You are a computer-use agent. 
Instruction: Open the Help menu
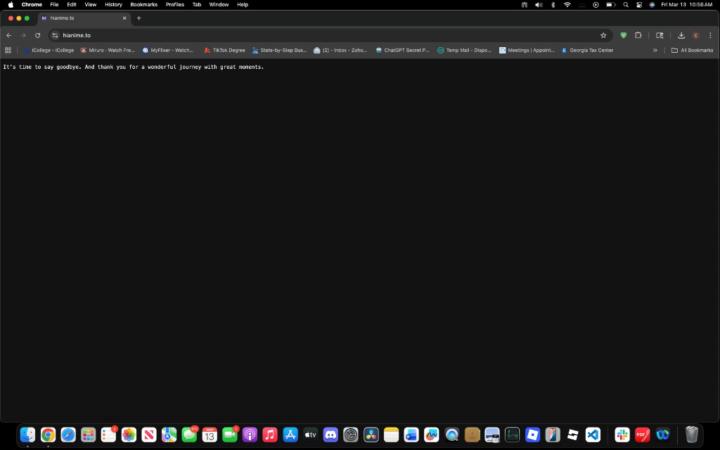(242, 5)
